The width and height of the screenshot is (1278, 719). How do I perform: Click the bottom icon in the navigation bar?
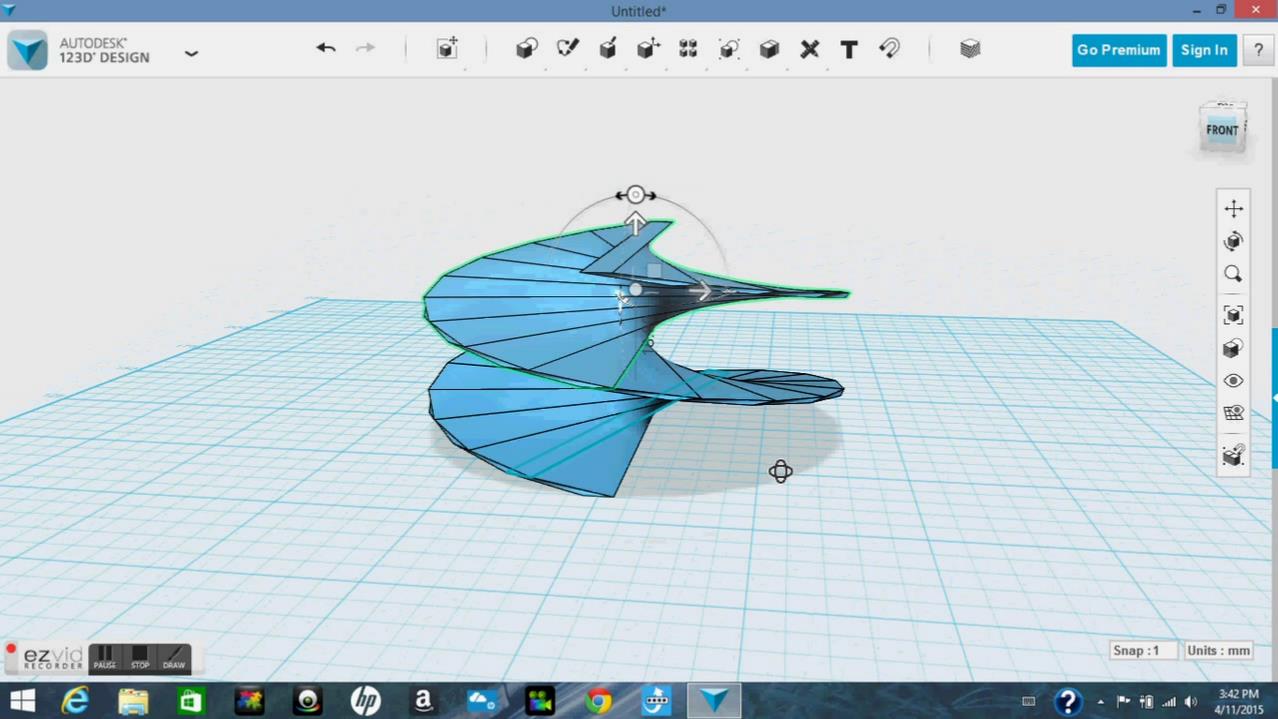(x=1233, y=455)
